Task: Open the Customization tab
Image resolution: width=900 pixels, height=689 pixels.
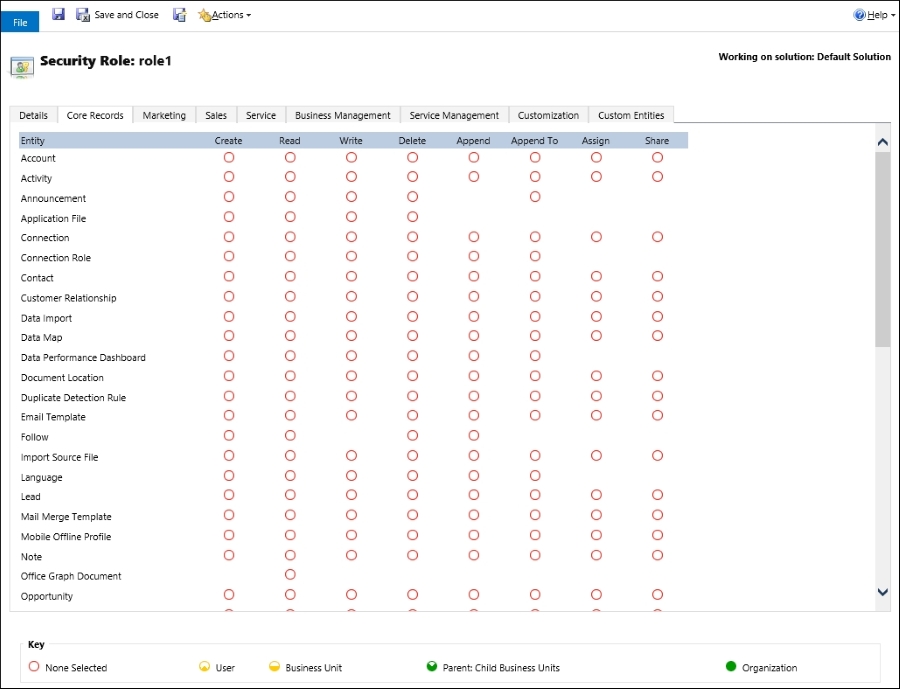Action: coord(548,115)
